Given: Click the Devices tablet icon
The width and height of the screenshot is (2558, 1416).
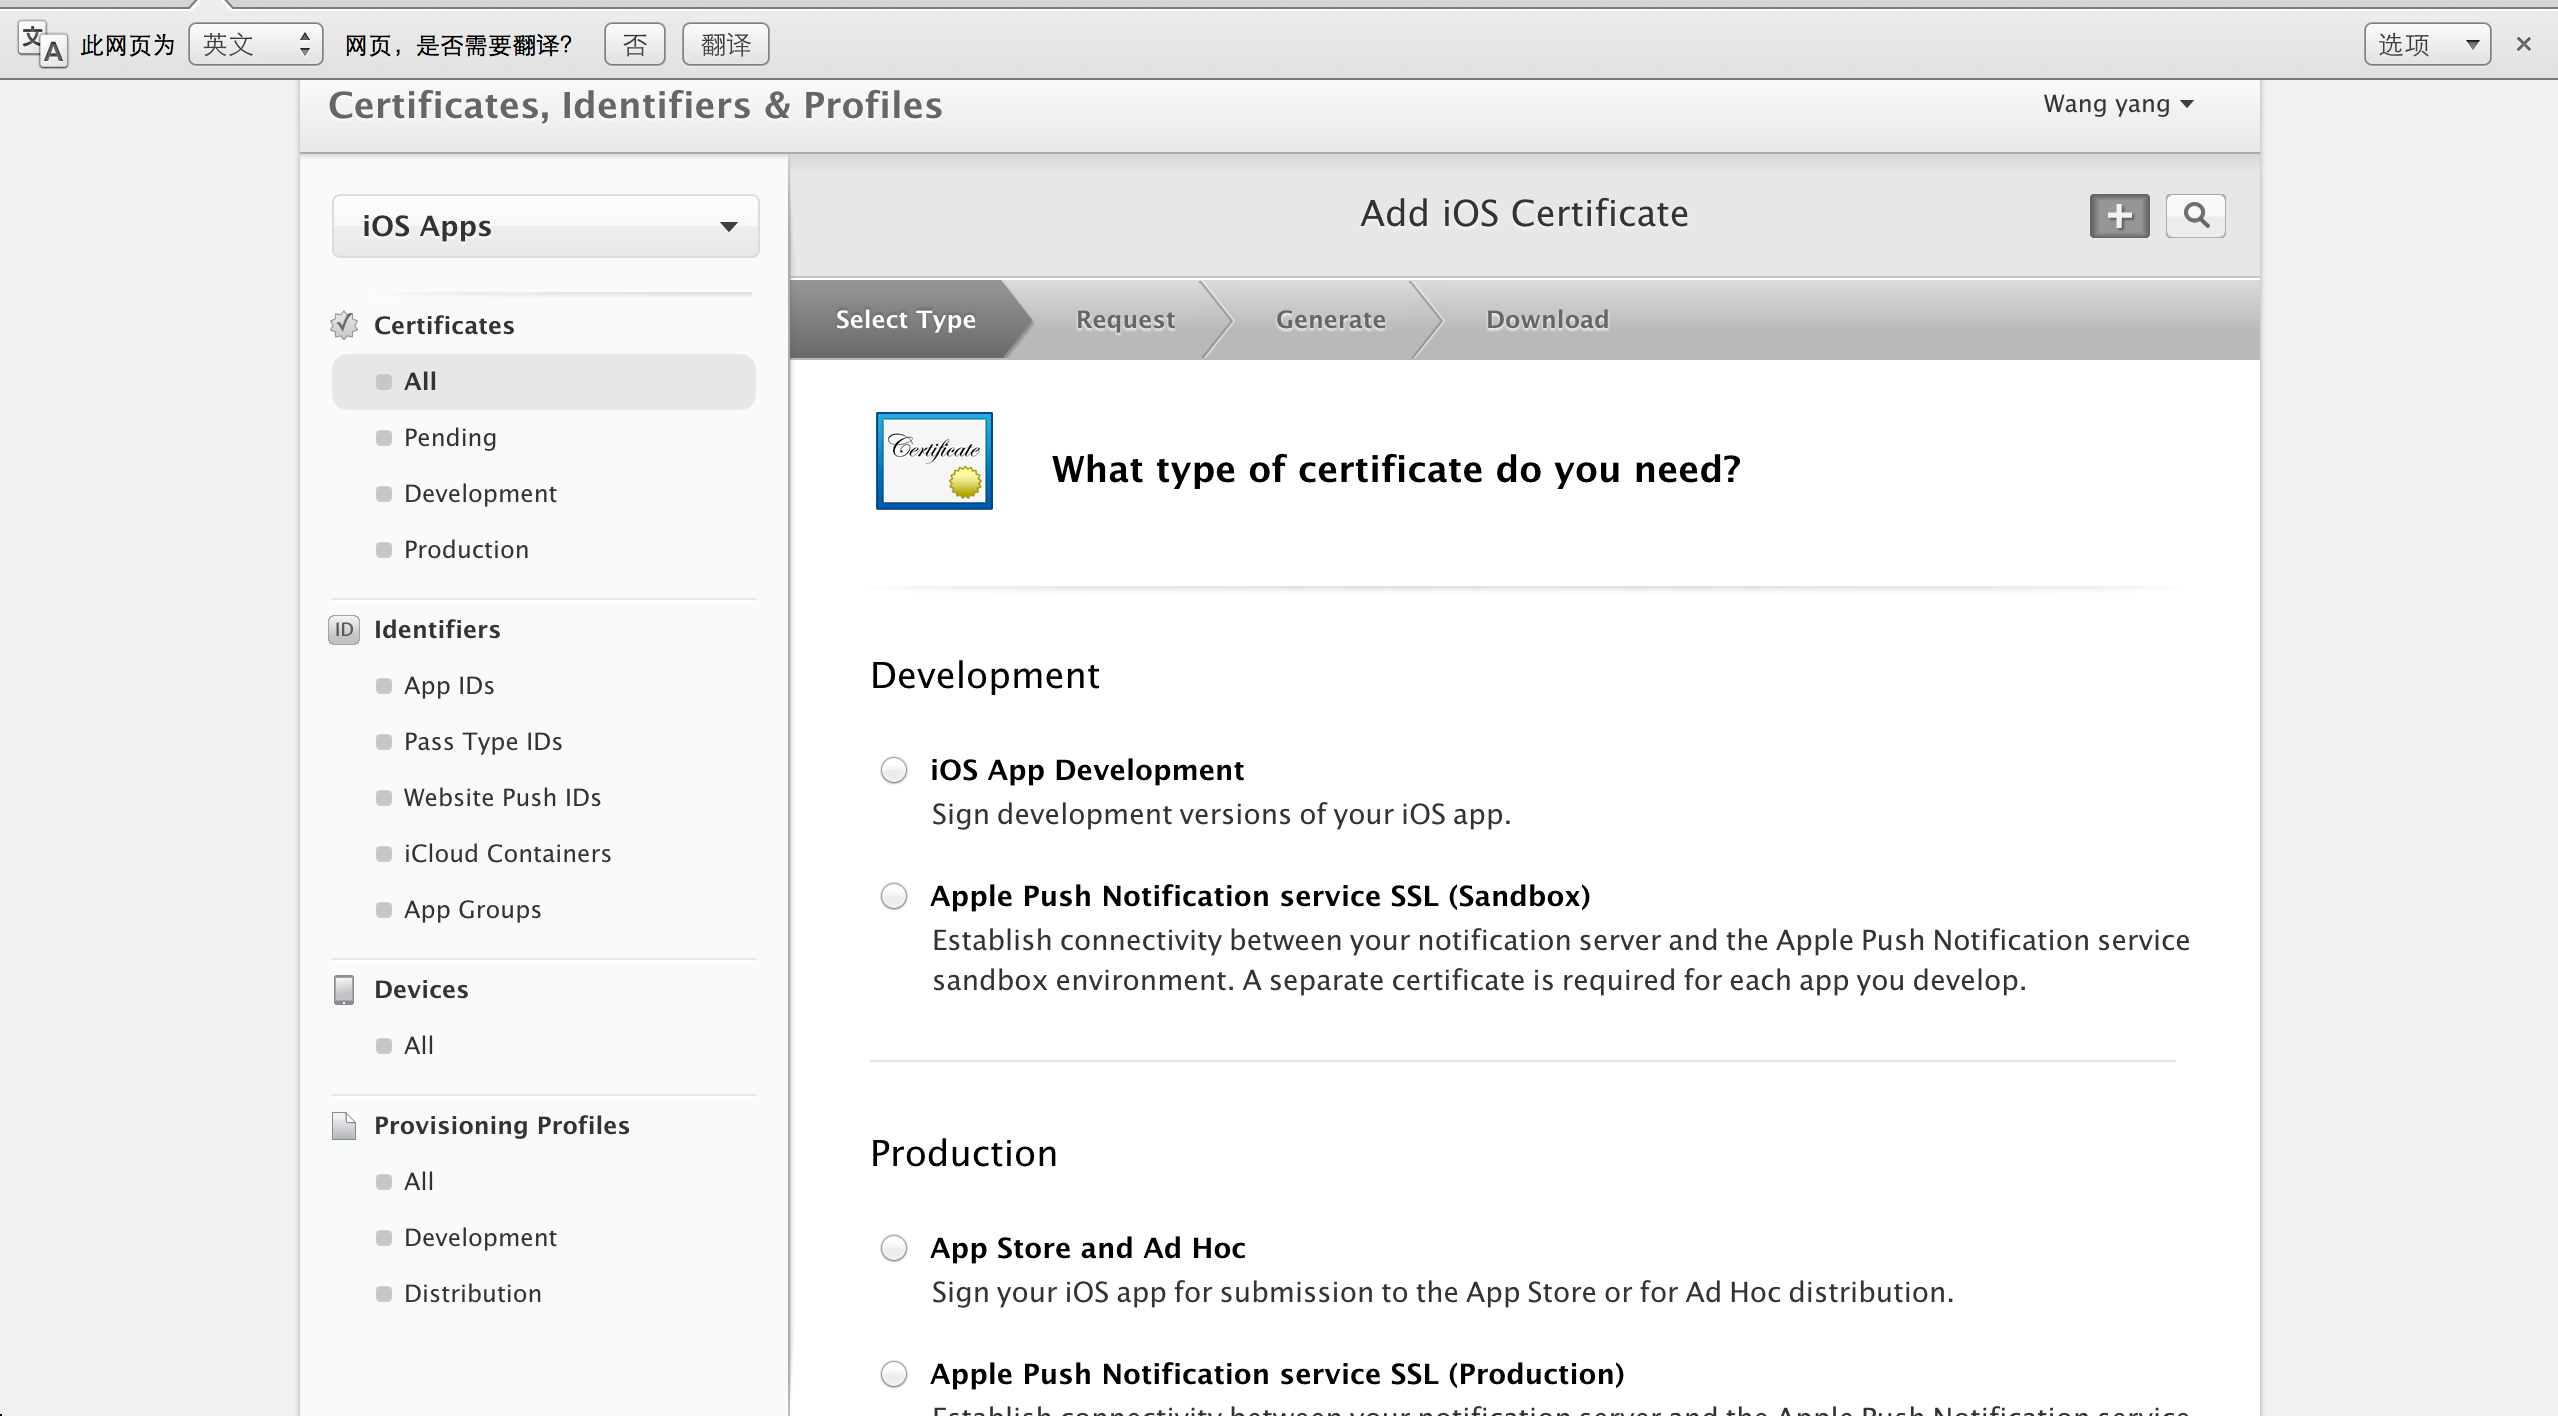Looking at the screenshot, I should point(344,989).
